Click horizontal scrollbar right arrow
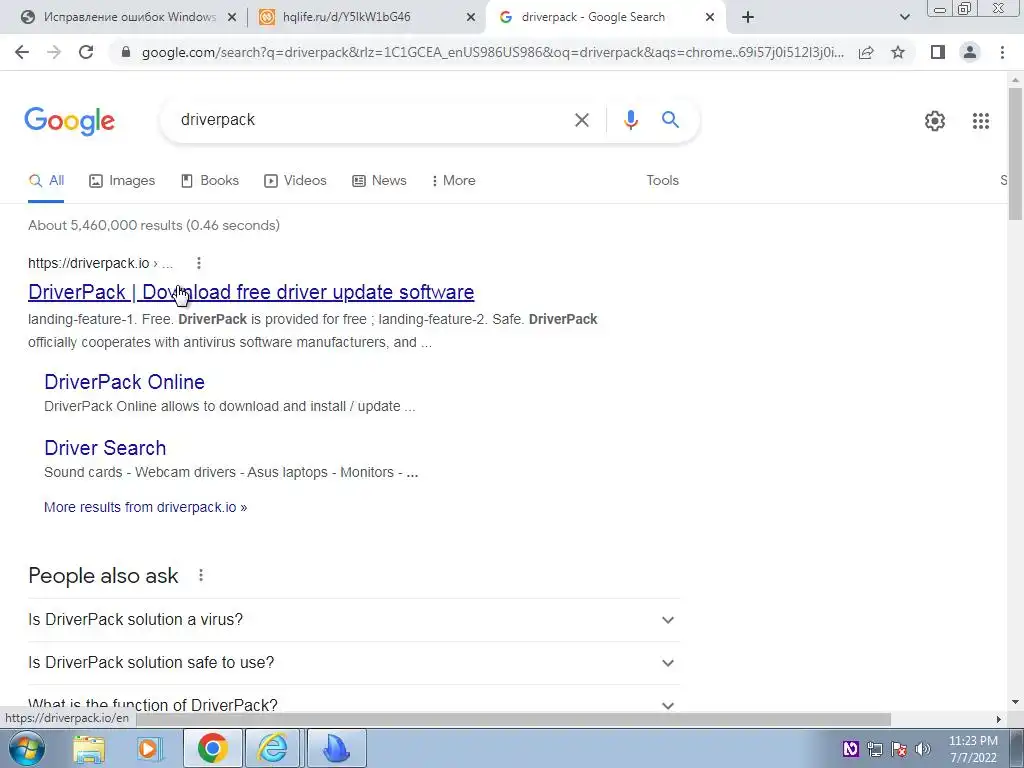Viewport: 1024px width, 768px height. [999, 719]
